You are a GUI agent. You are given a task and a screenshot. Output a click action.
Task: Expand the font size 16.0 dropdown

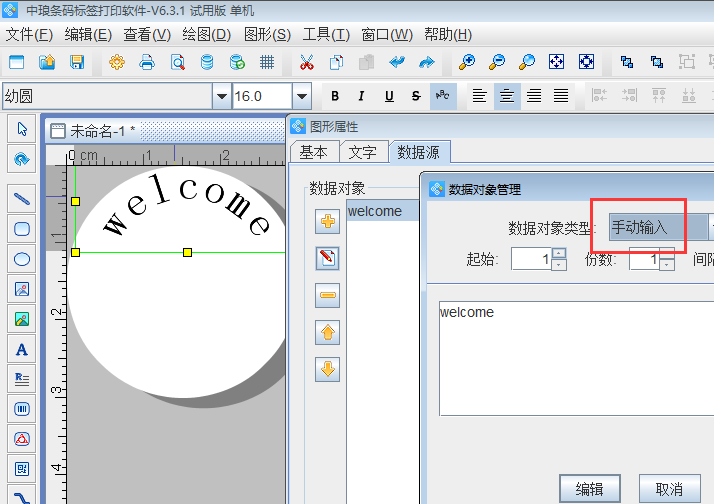pyautogui.click(x=301, y=96)
